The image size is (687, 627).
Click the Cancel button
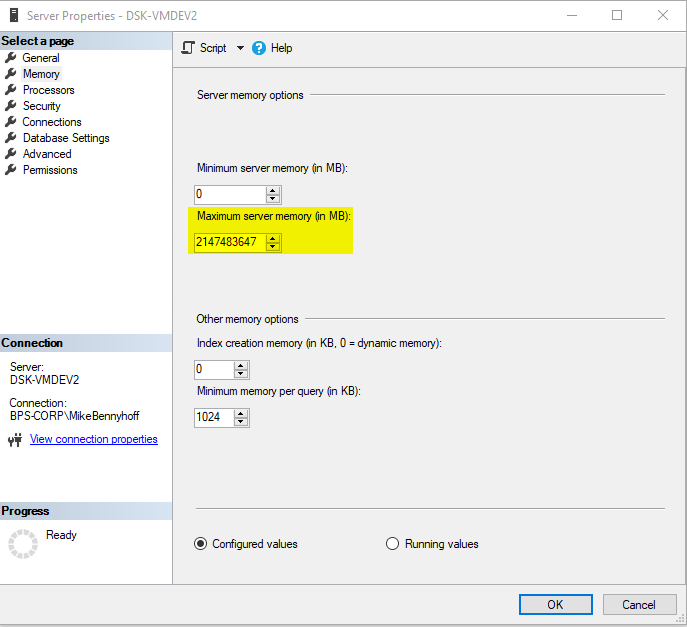639,605
